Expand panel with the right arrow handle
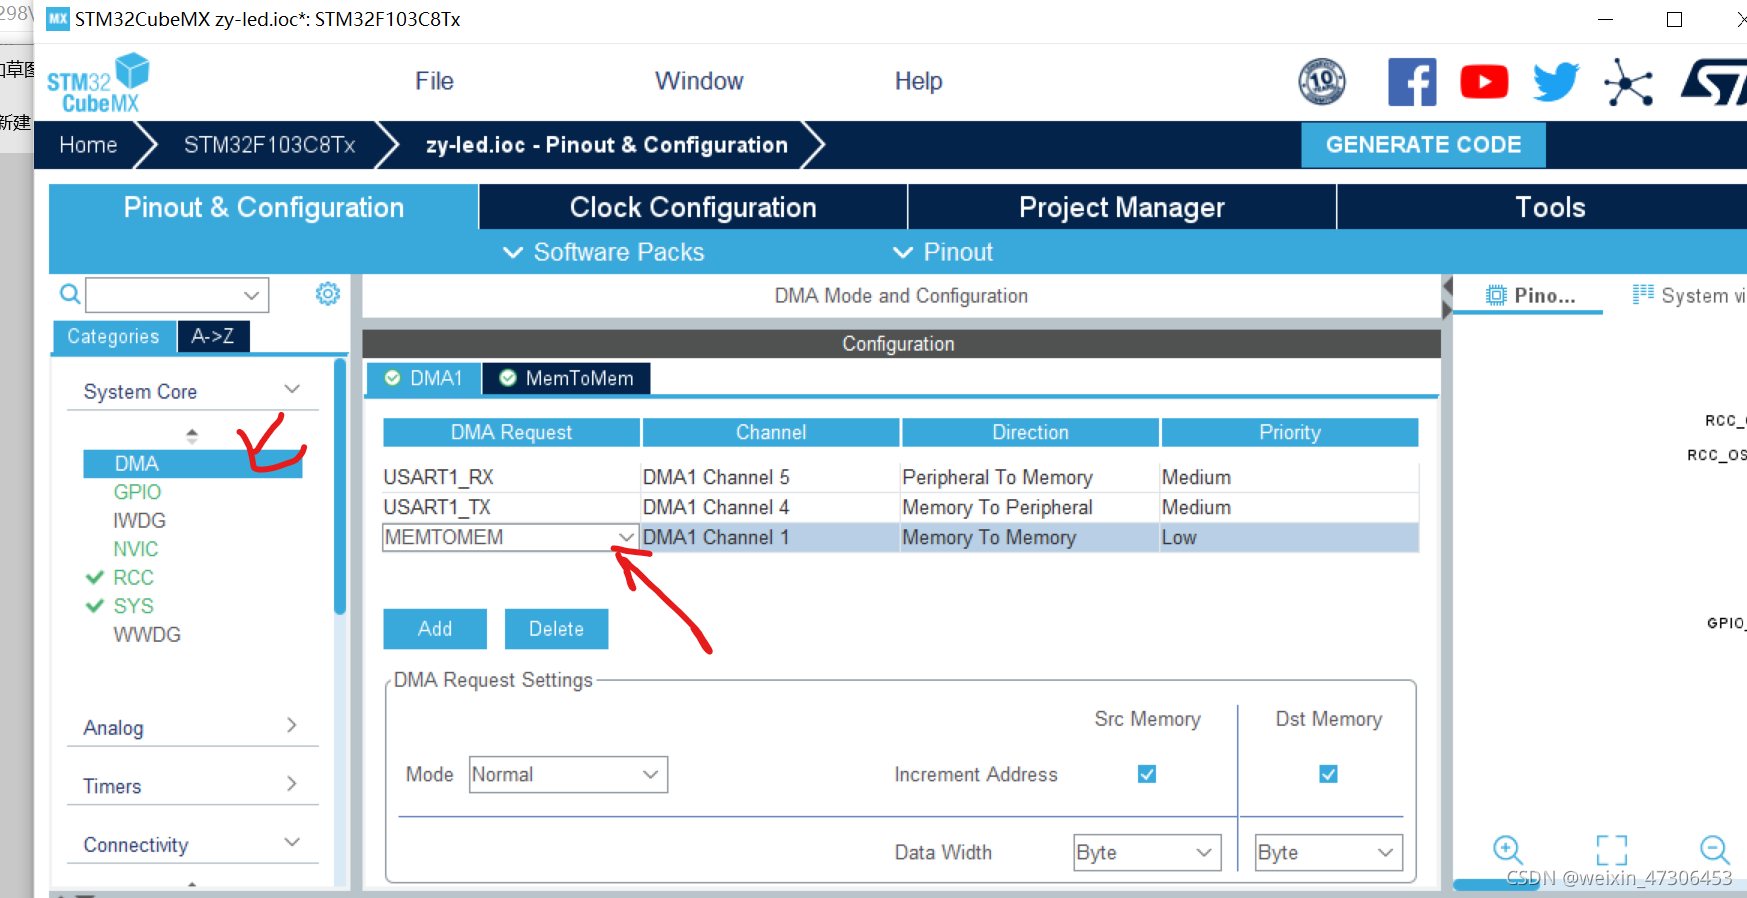 1447,310
